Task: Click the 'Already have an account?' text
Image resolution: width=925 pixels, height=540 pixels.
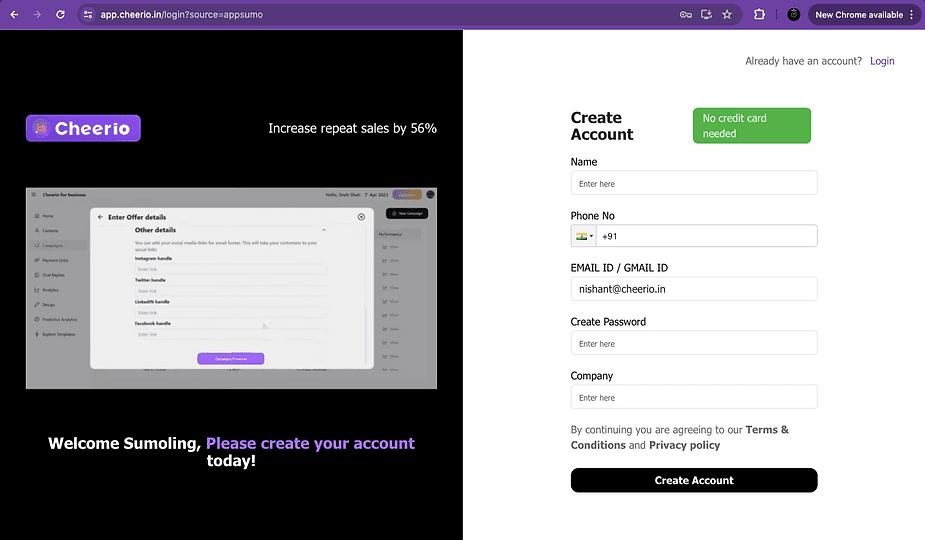Action: [803, 61]
